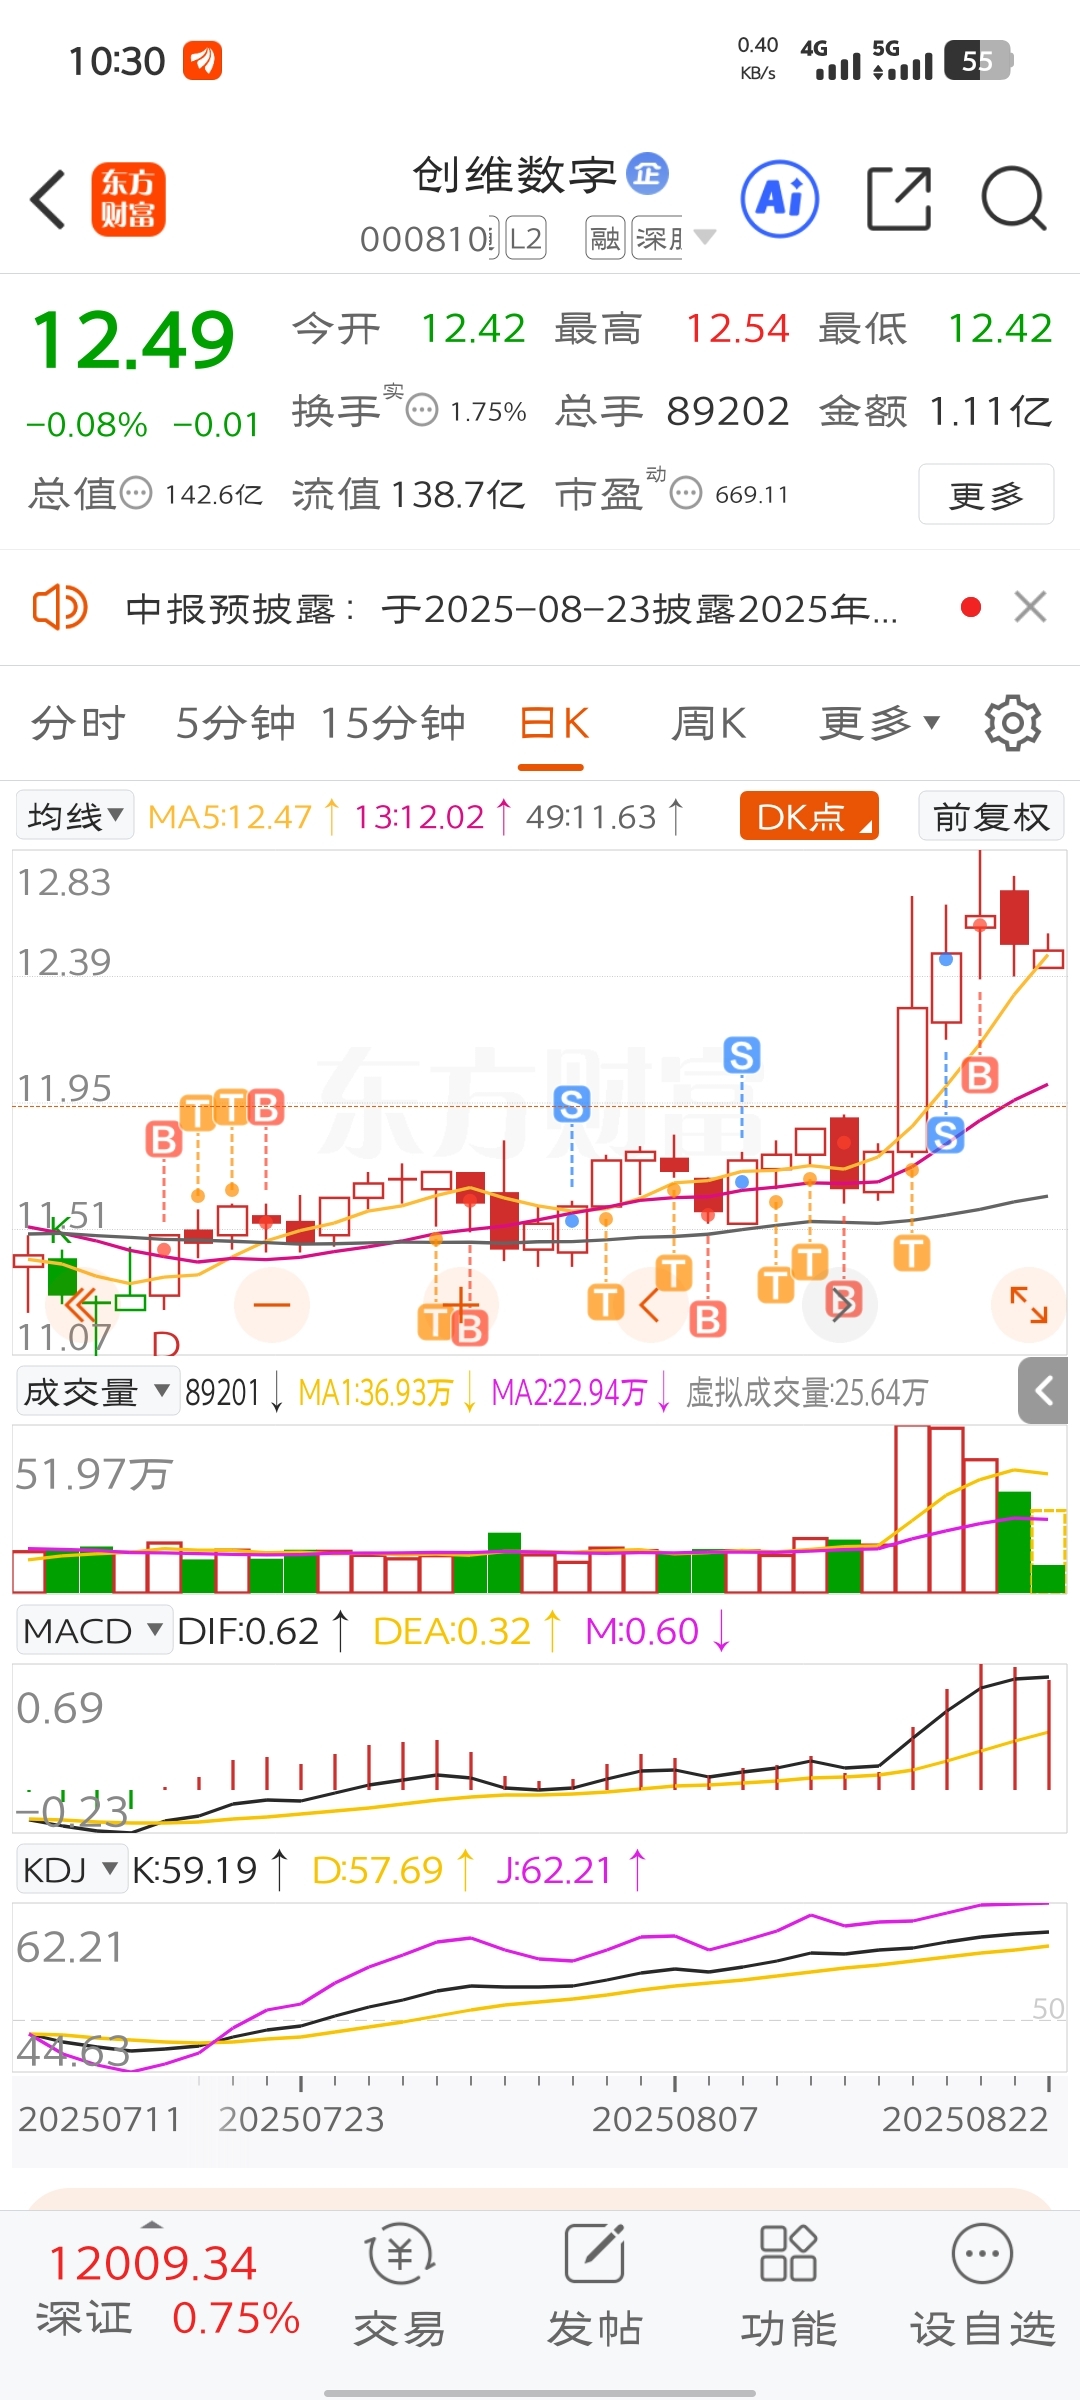The image size is (1080, 2400).
Task: Expand the 更多 periods dropdown
Action: 880,722
